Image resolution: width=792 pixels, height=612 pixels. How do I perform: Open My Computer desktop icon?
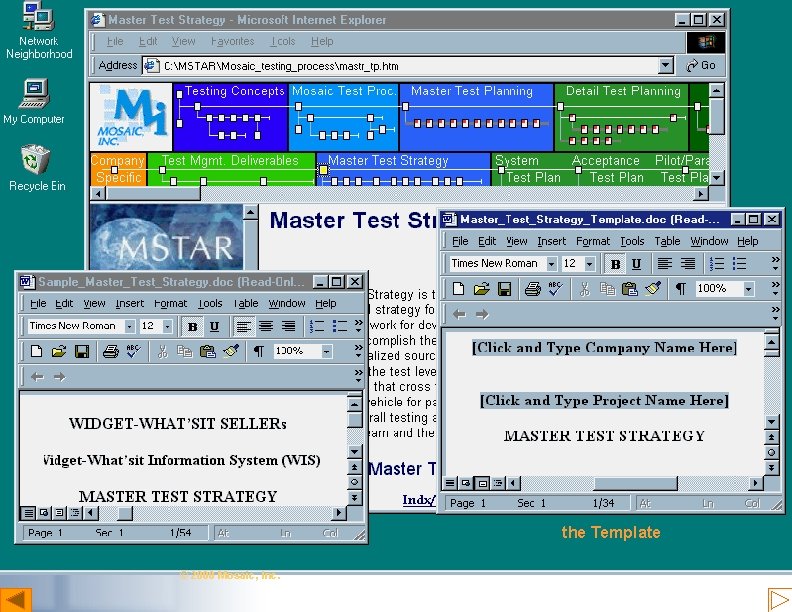coord(34,101)
